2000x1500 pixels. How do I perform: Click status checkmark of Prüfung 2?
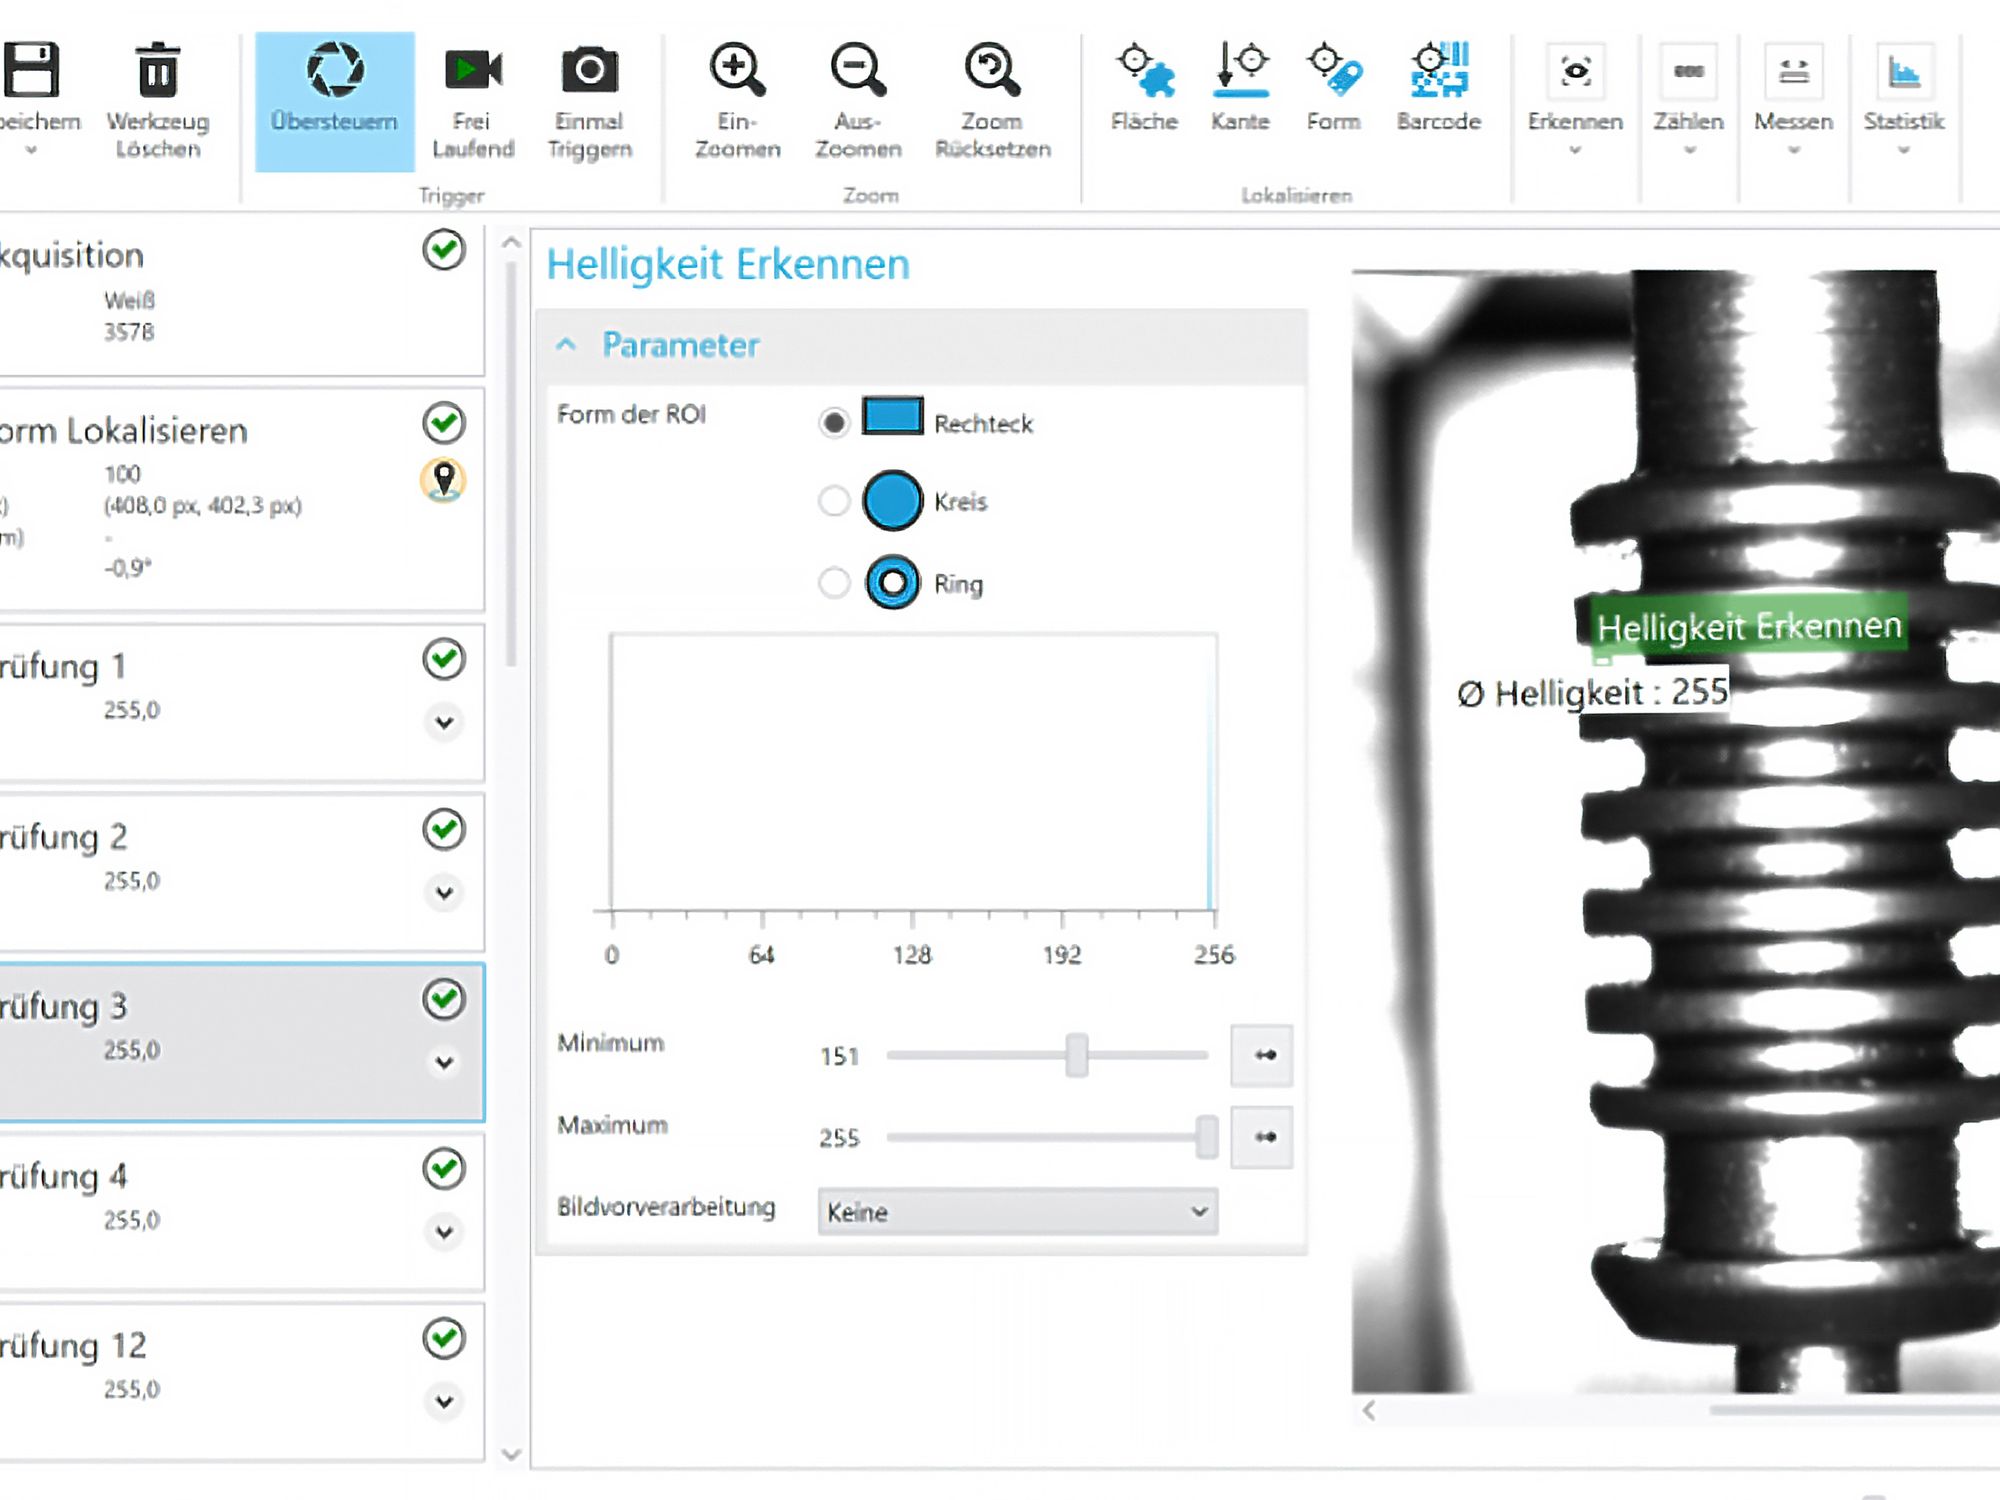(444, 829)
